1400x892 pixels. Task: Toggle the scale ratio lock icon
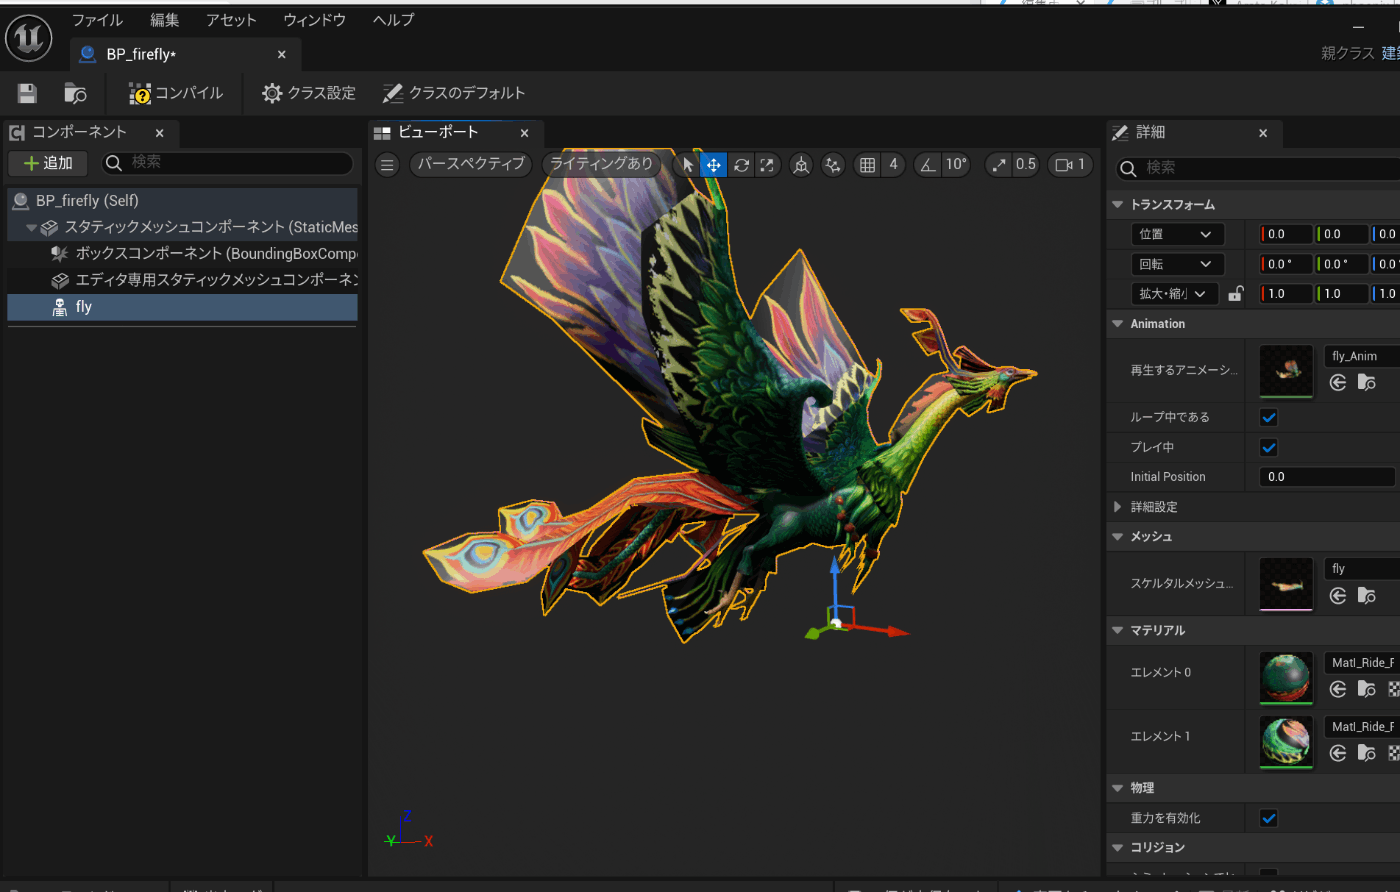coord(1236,294)
